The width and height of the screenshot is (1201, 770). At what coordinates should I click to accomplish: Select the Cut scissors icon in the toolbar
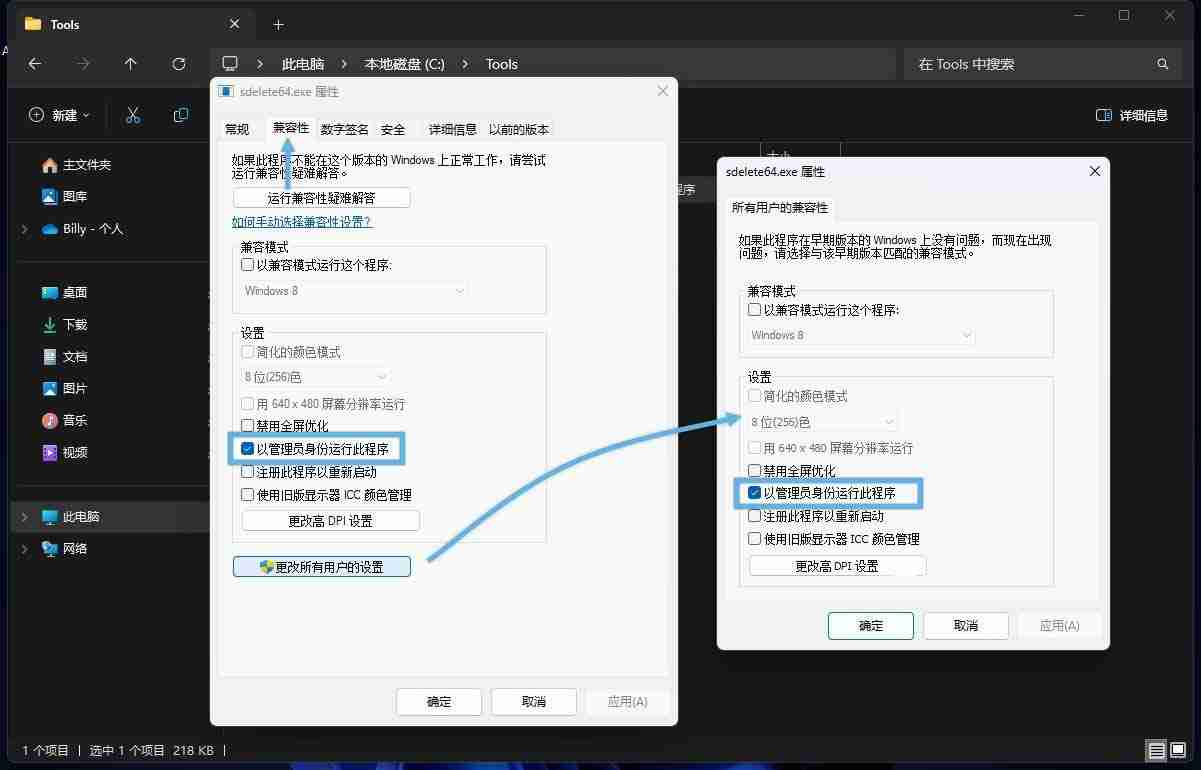pos(133,115)
